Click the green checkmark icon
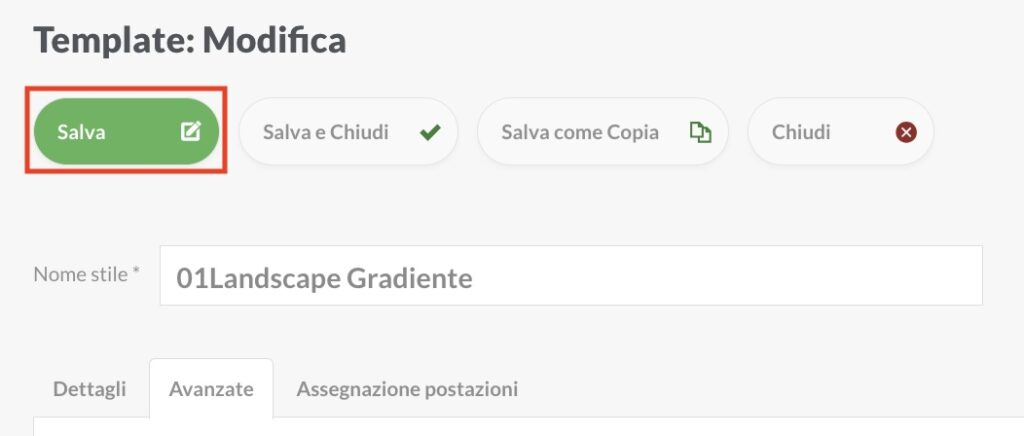Screen dimensions: 1024x436 tap(430, 132)
